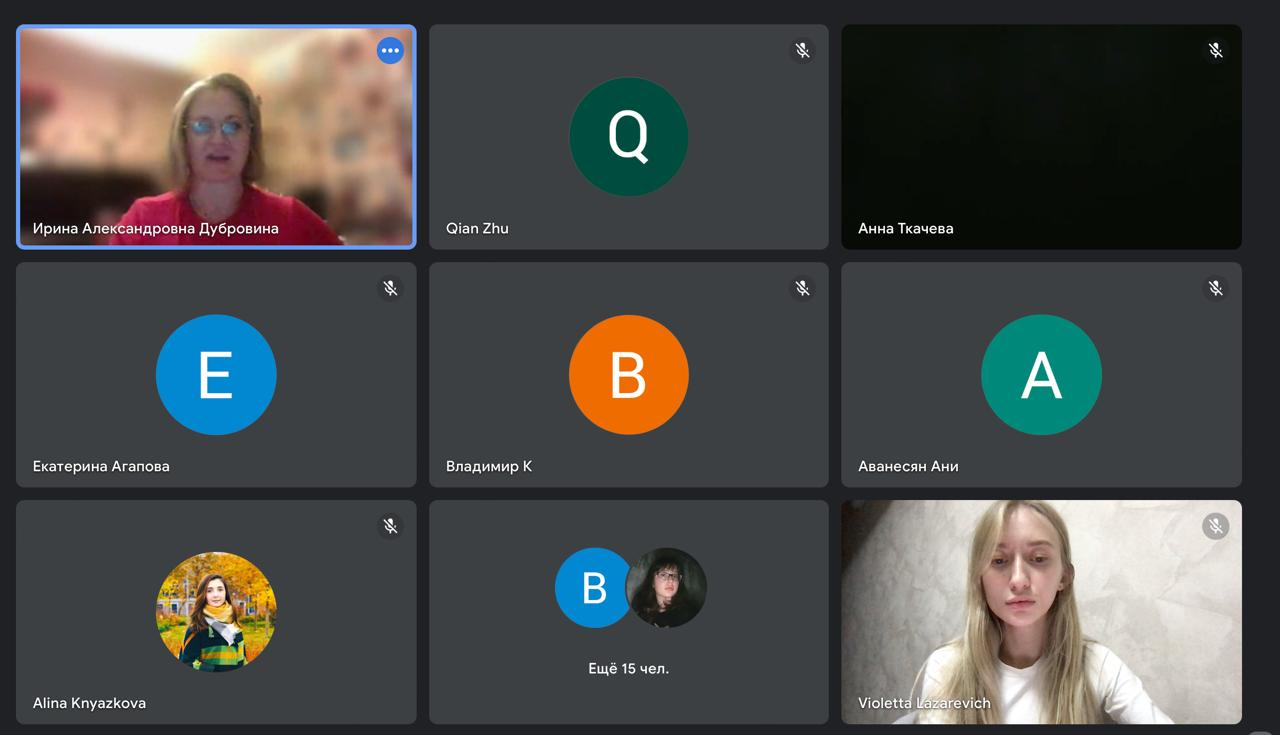
Task: Click muted mic icon on Владимир К tile
Action: [x=802, y=288]
